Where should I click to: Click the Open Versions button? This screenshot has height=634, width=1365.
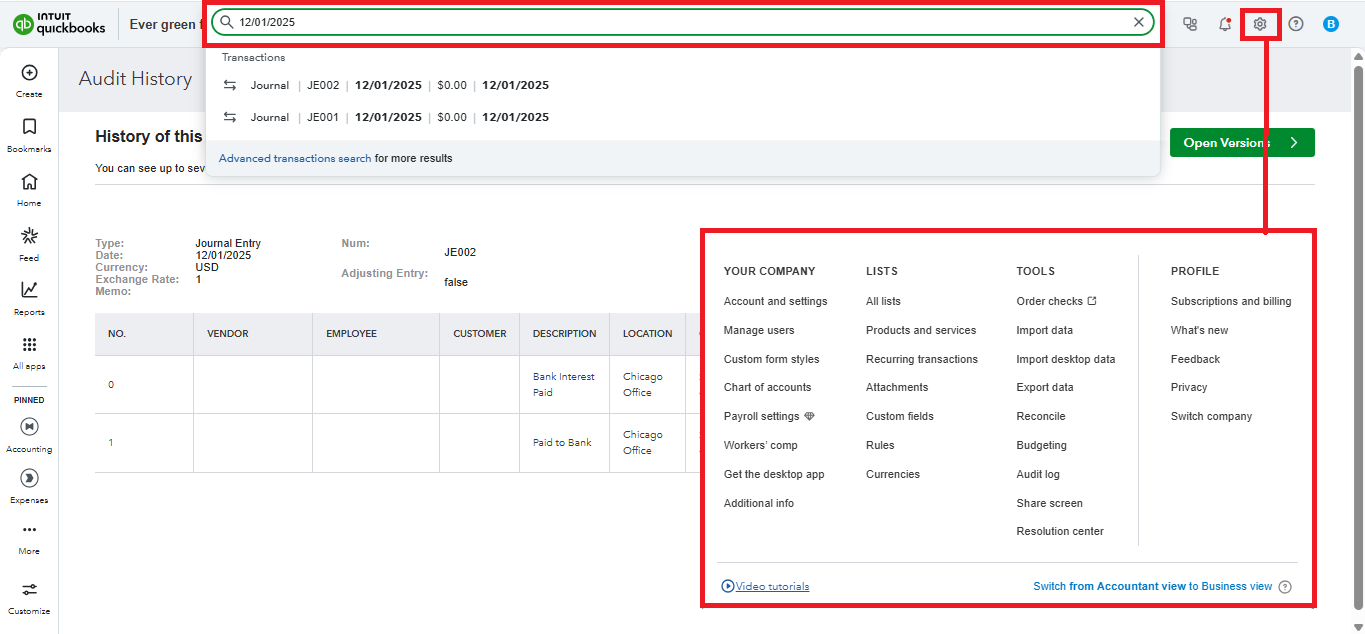[x=1241, y=143]
